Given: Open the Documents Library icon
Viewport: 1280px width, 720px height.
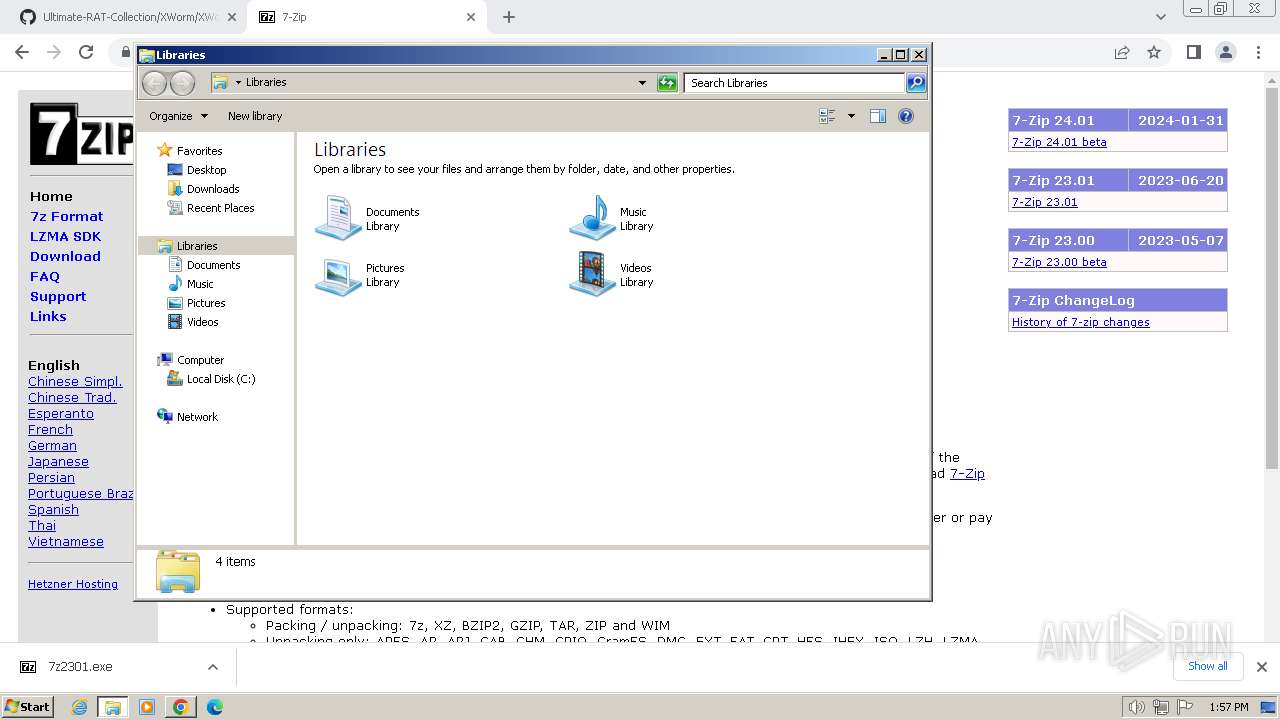Looking at the screenshot, I should click(368, 218).
